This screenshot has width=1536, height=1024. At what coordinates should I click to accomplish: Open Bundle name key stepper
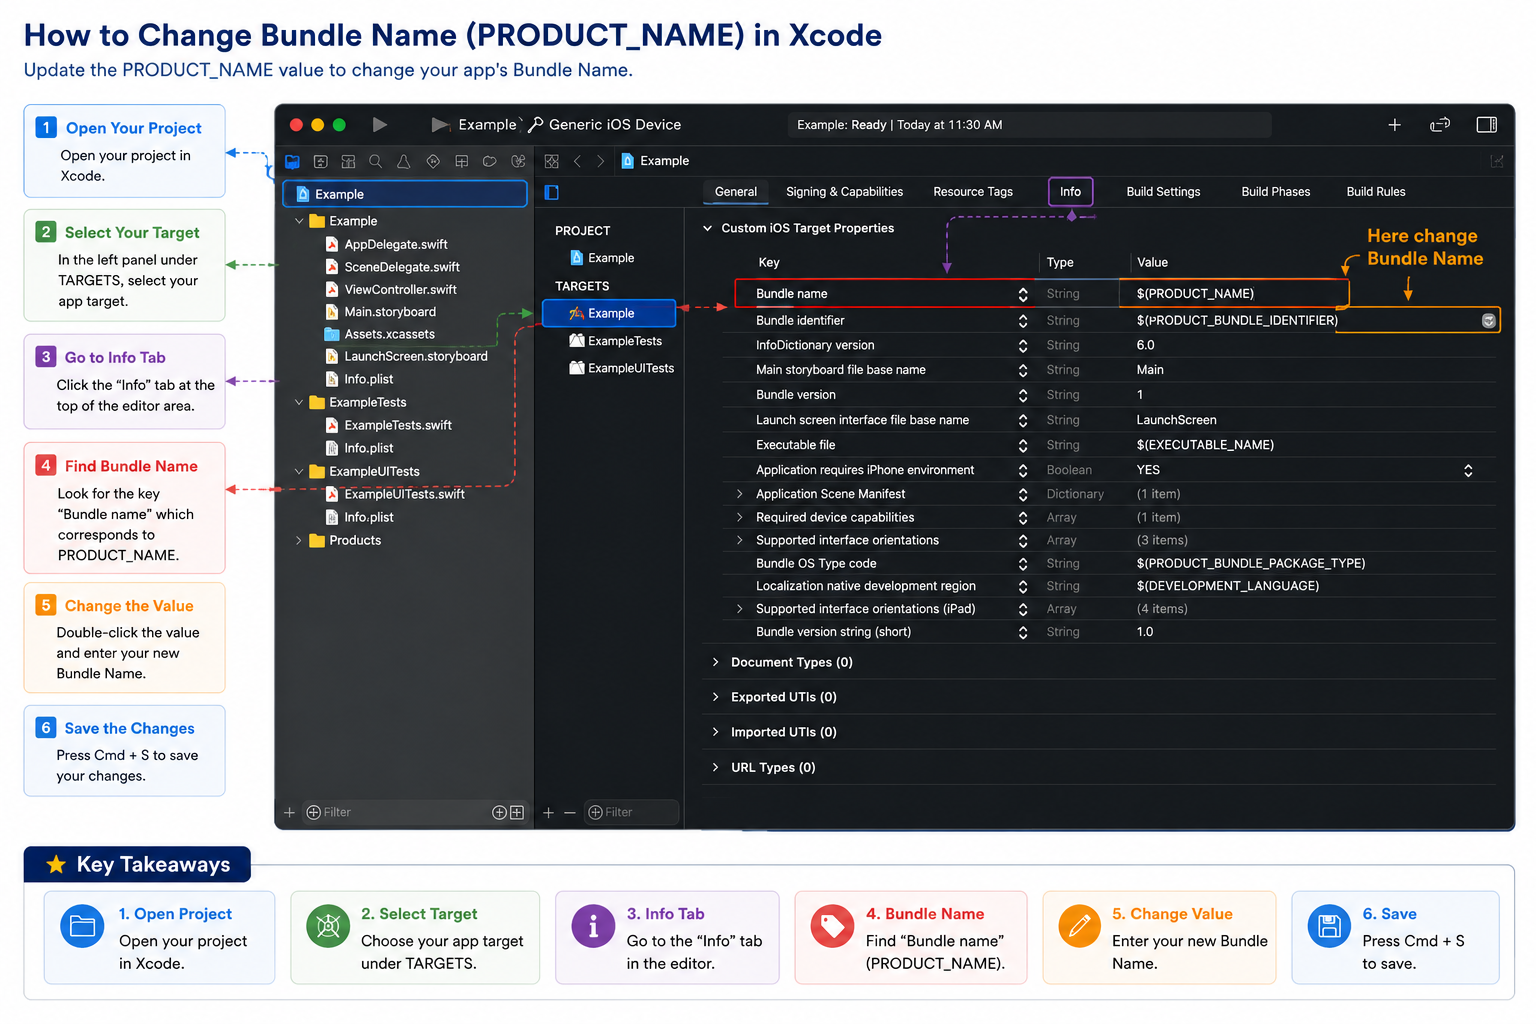click(1023, 294)
